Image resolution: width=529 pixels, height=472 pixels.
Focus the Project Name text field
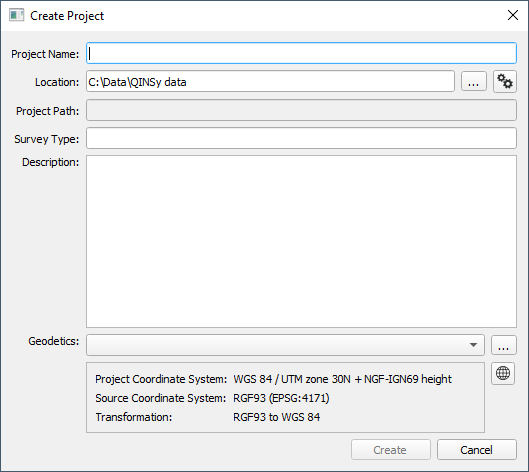[x=301, y=53]
